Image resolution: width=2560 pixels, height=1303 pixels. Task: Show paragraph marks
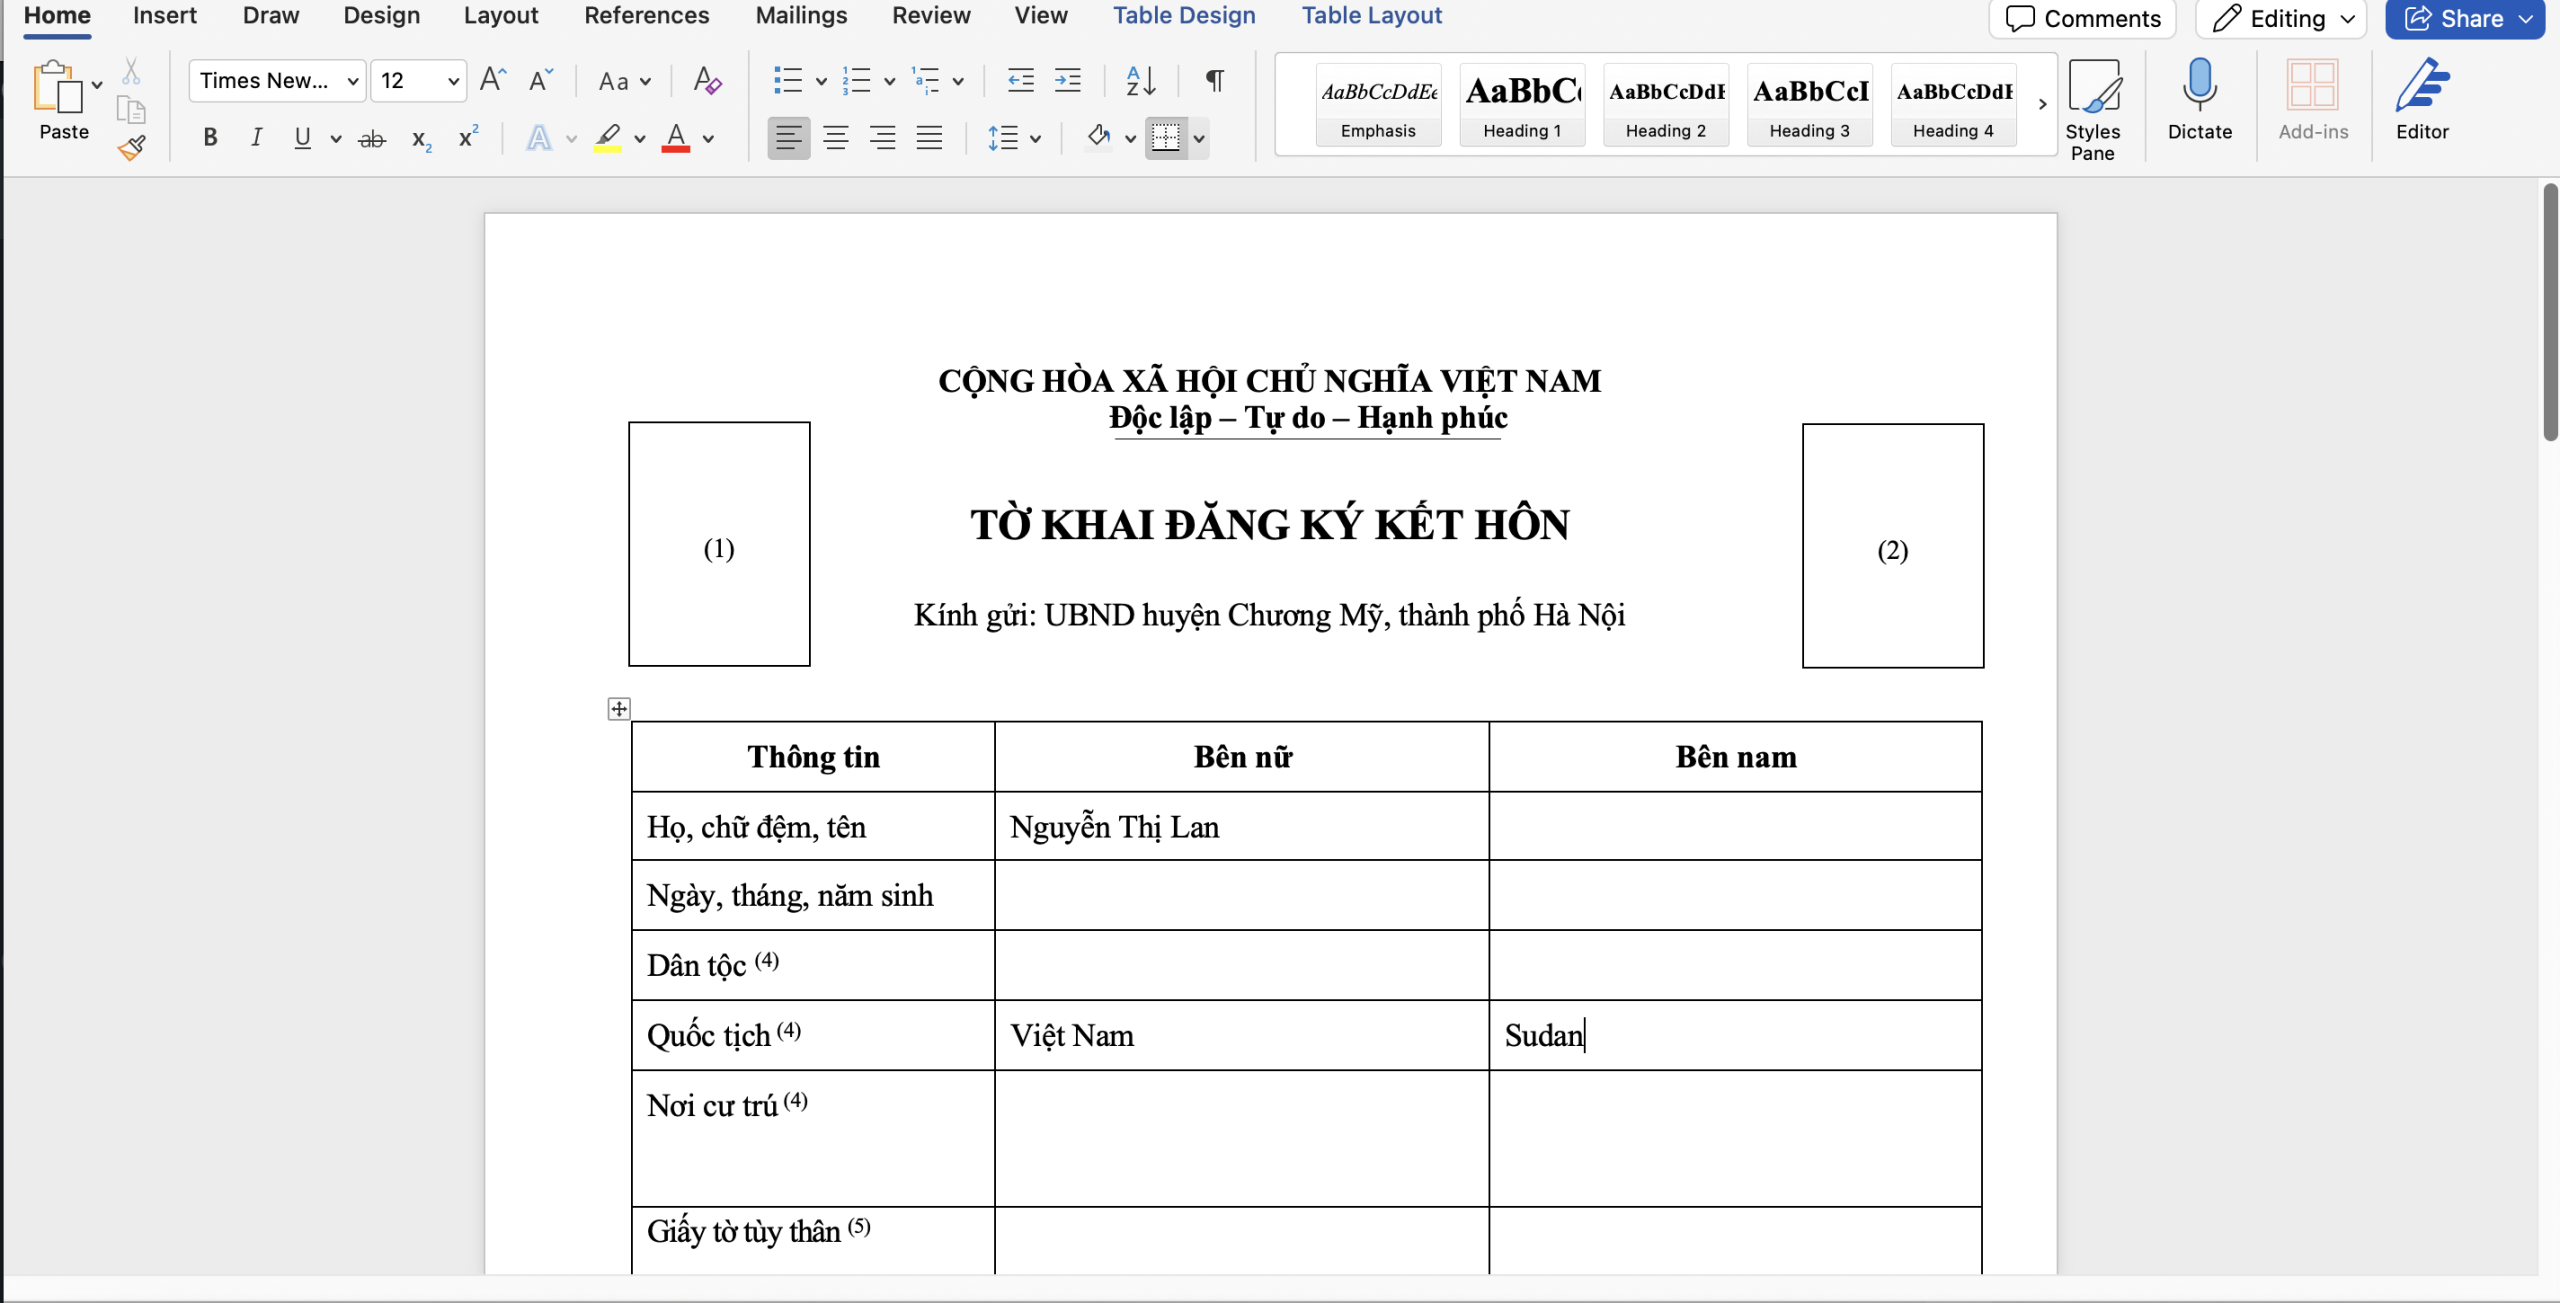click(x=1213, y=81)
